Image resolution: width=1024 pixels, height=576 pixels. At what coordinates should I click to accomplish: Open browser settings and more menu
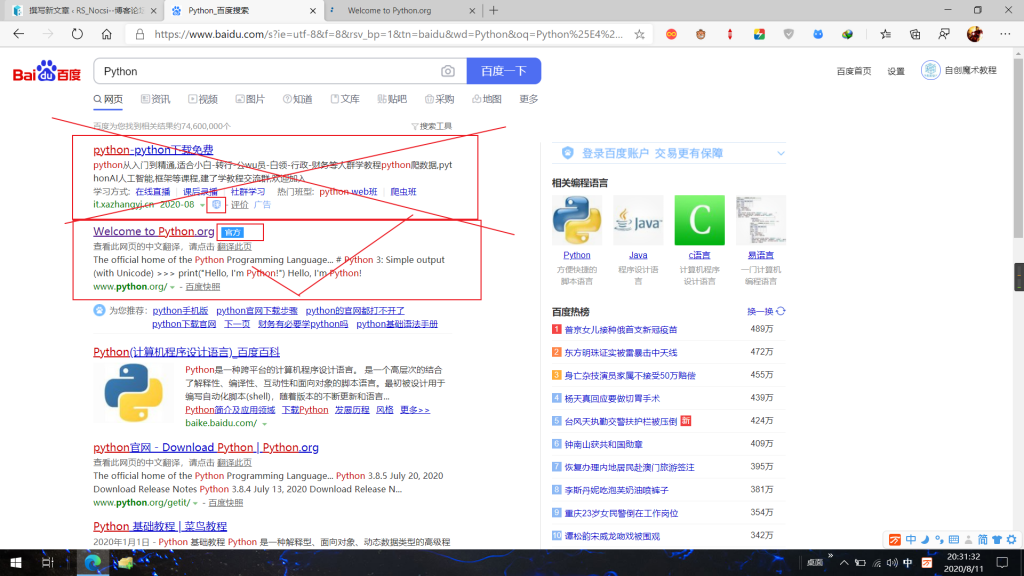(1005, 34)
